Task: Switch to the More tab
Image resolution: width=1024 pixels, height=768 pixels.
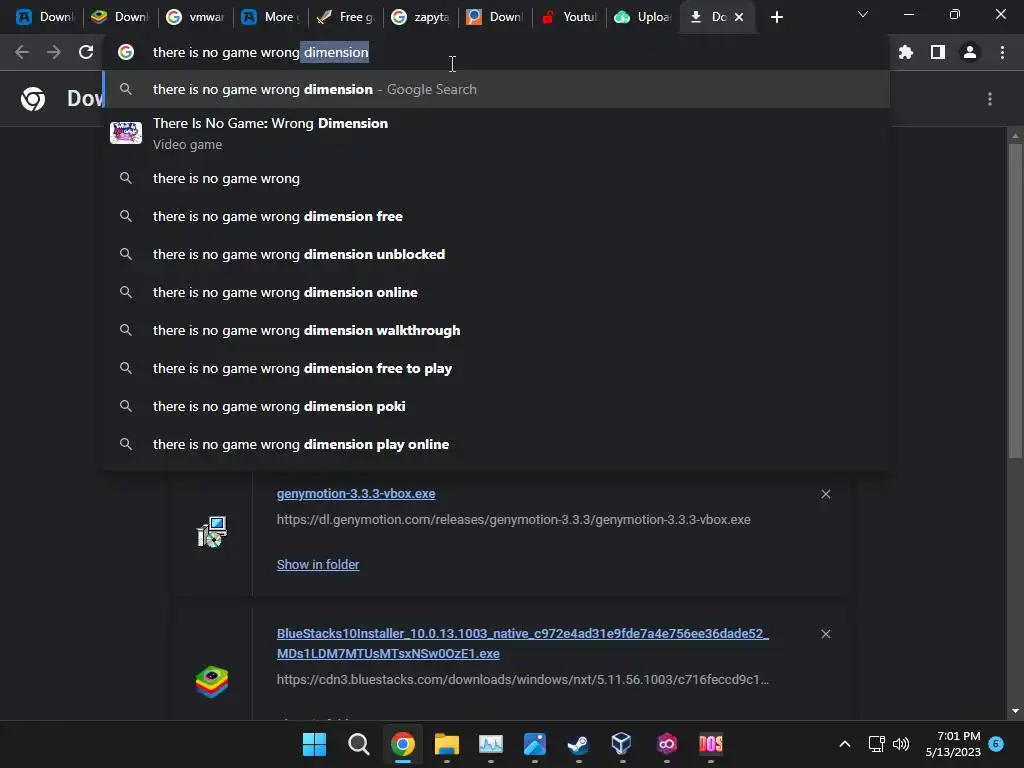Action: tap(270, 17)
